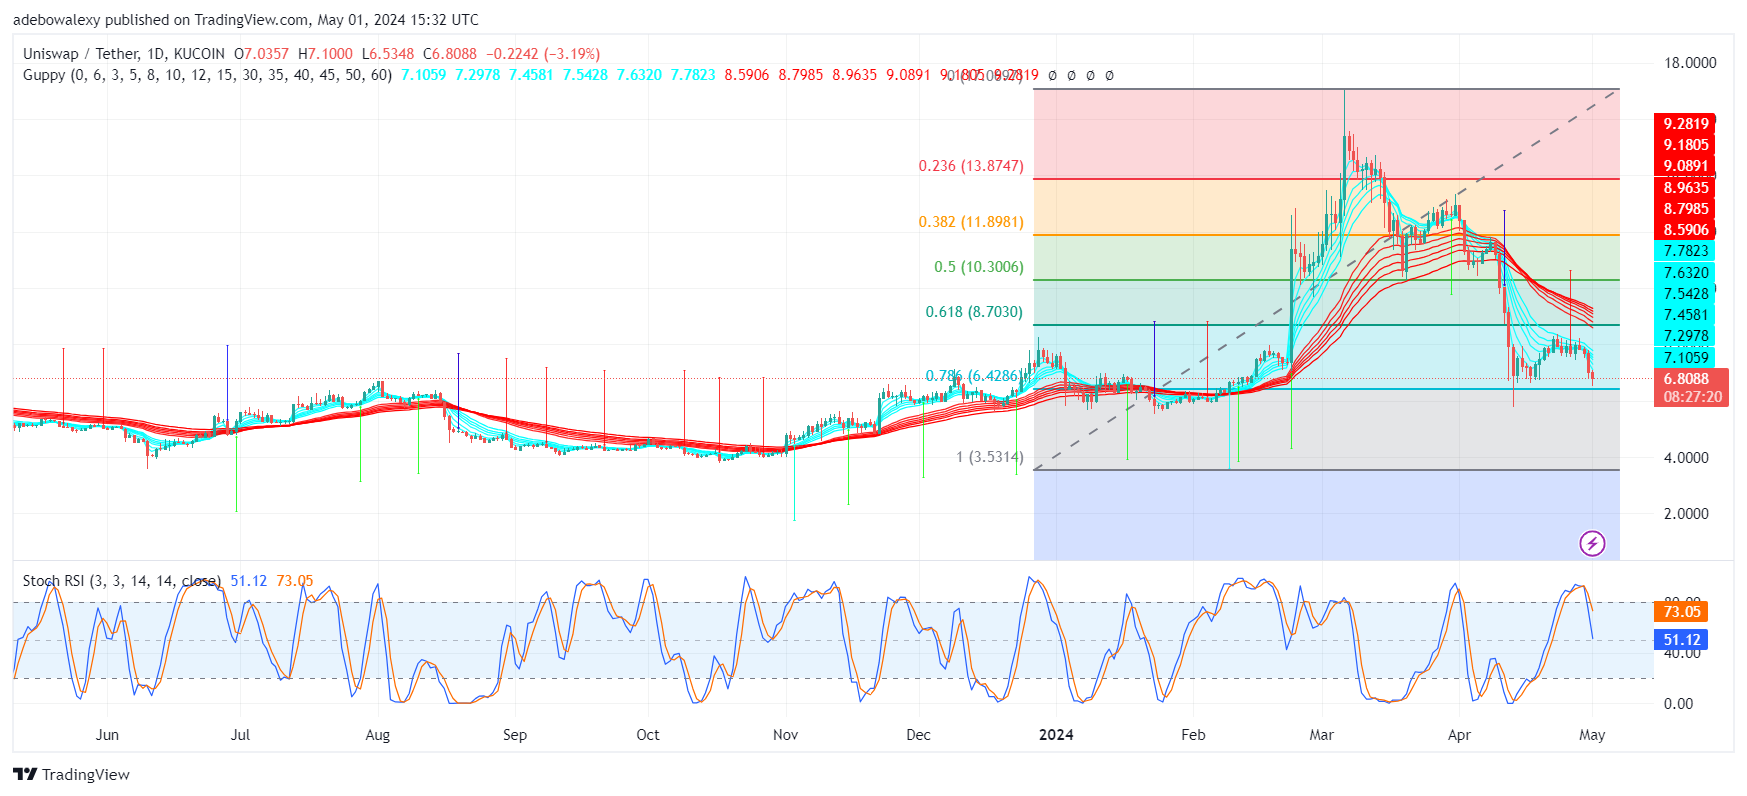Click the Dec label on time axis
The image size is (1747, 796).
[918, 735]
